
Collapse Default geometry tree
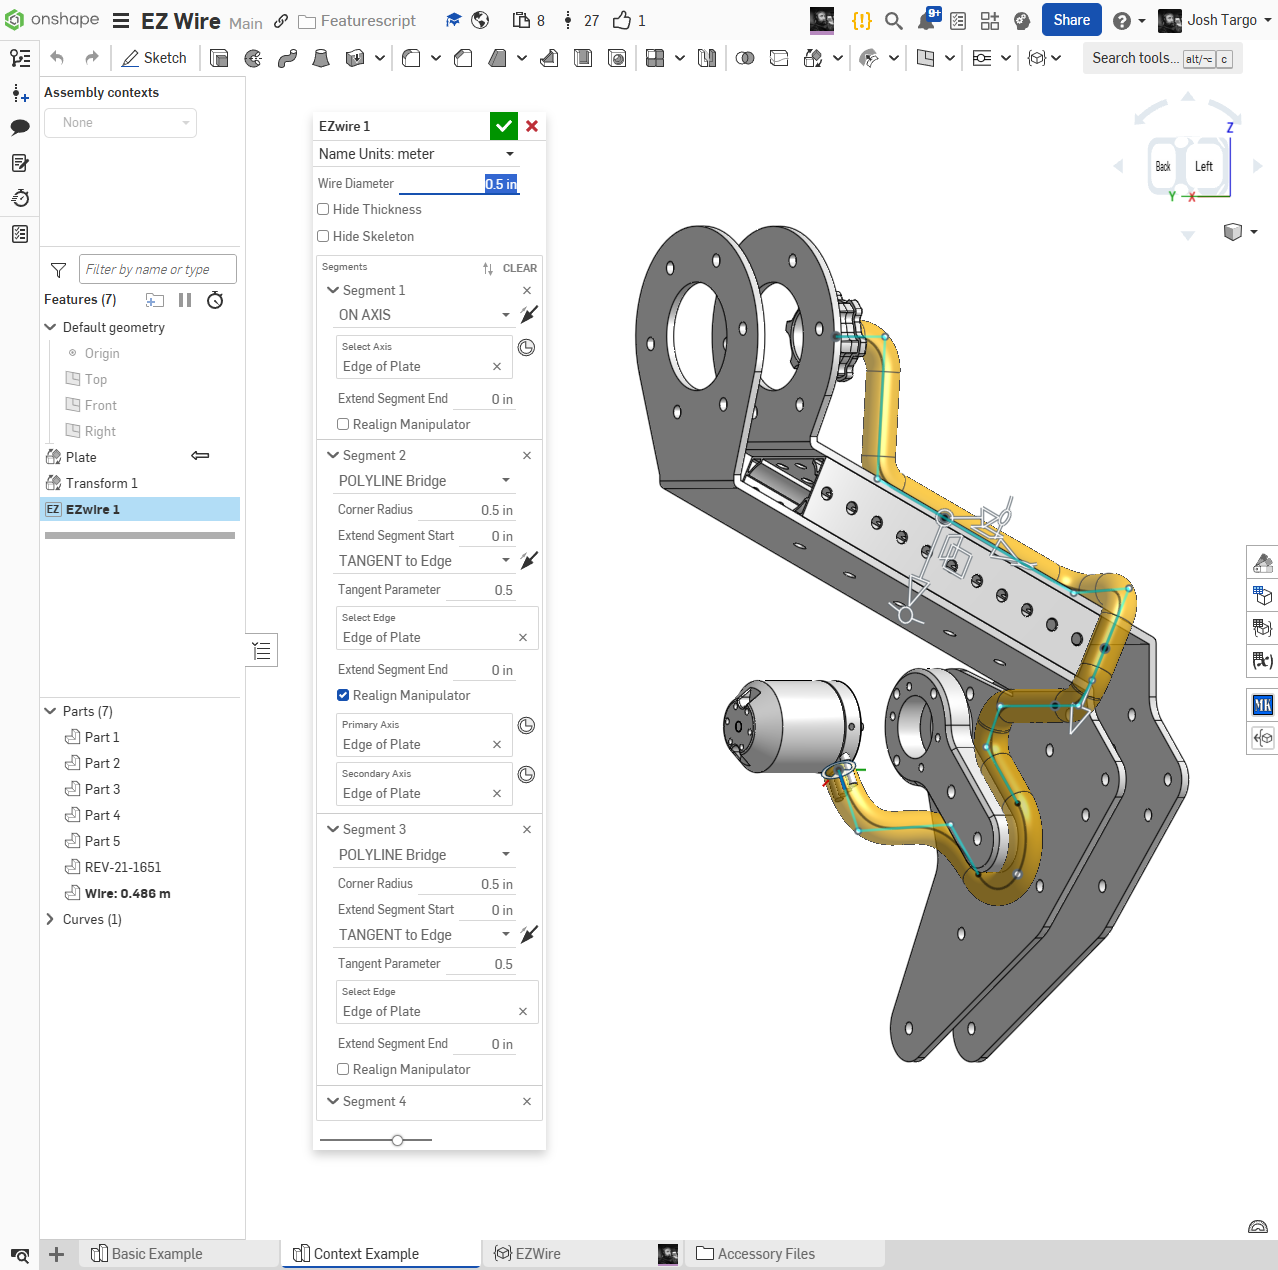(50, 327)
